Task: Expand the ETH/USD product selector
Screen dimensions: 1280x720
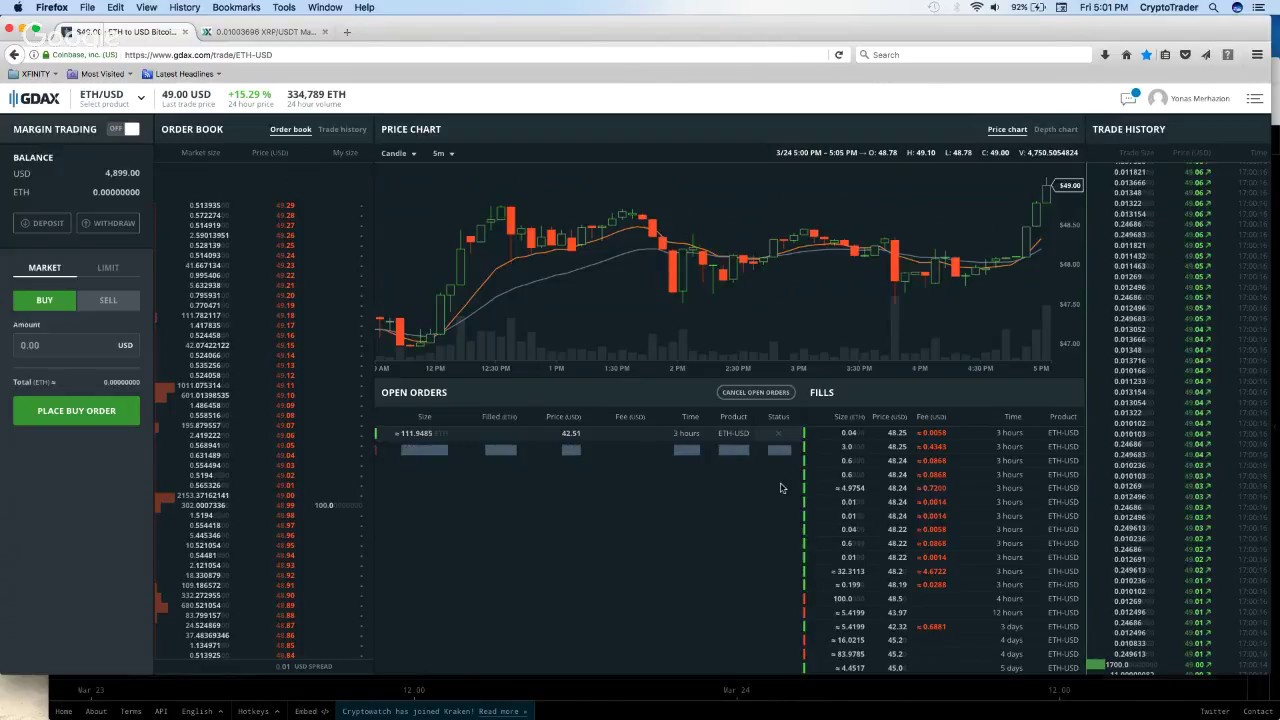Action: tap(141, 98)
